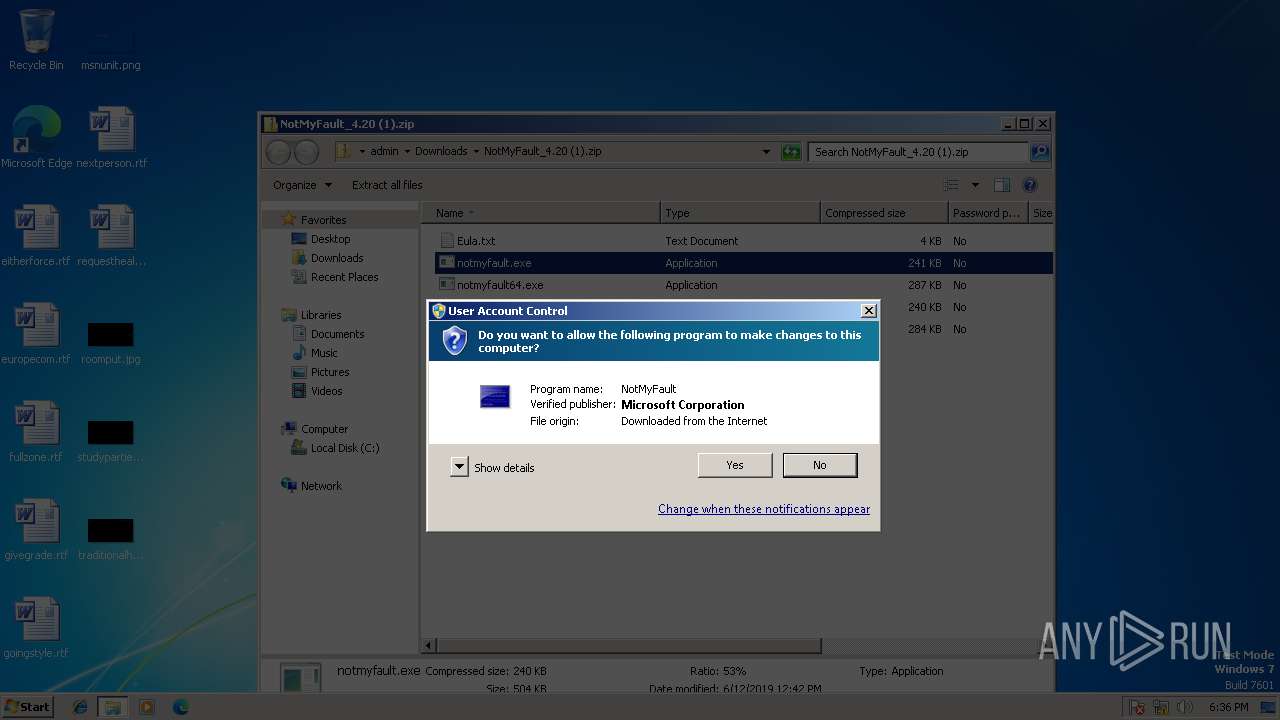Sort by the Name column header
The height and width of the screenshot is (720, 1280).
tap(541, 213)
